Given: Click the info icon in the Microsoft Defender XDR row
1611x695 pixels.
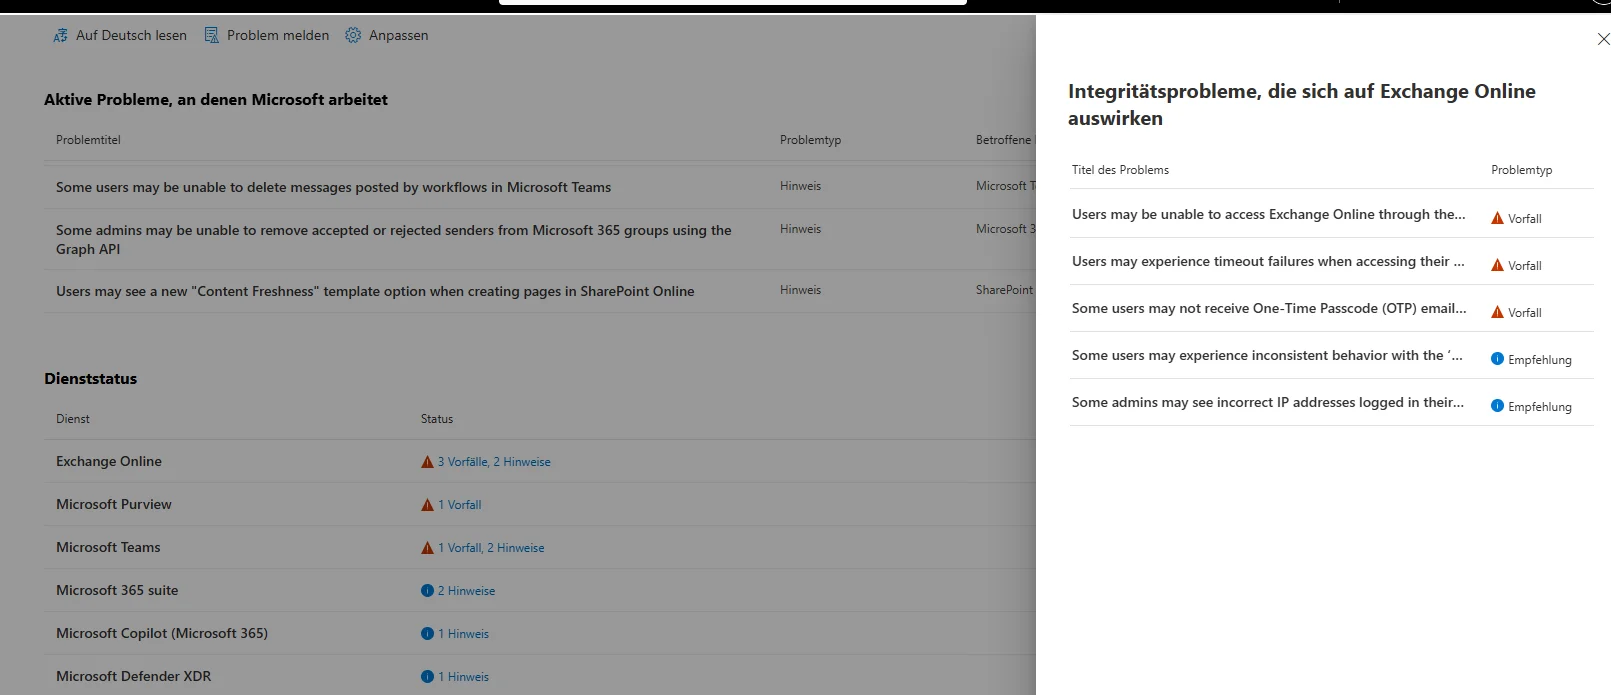Looking at the screenshot, I should point(427,677).
